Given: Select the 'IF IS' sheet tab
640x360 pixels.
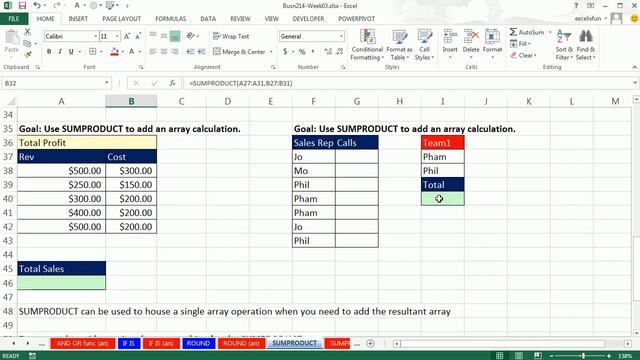Looking at the screenshot, I should [129, 344].
